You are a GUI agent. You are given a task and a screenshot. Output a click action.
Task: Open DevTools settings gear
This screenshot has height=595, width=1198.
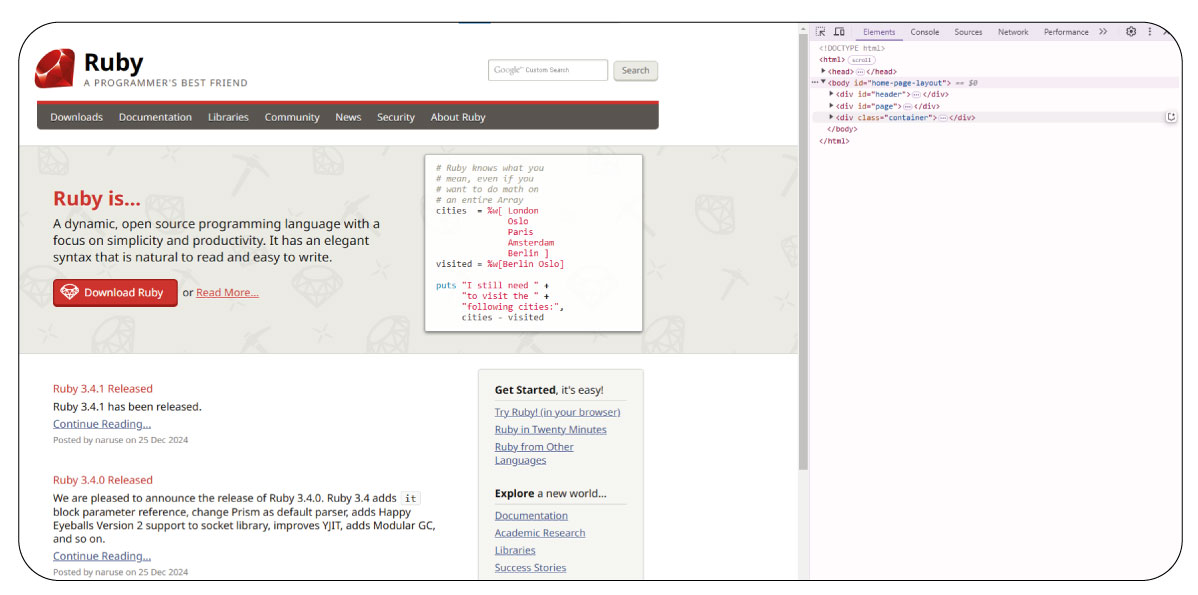1131,32
